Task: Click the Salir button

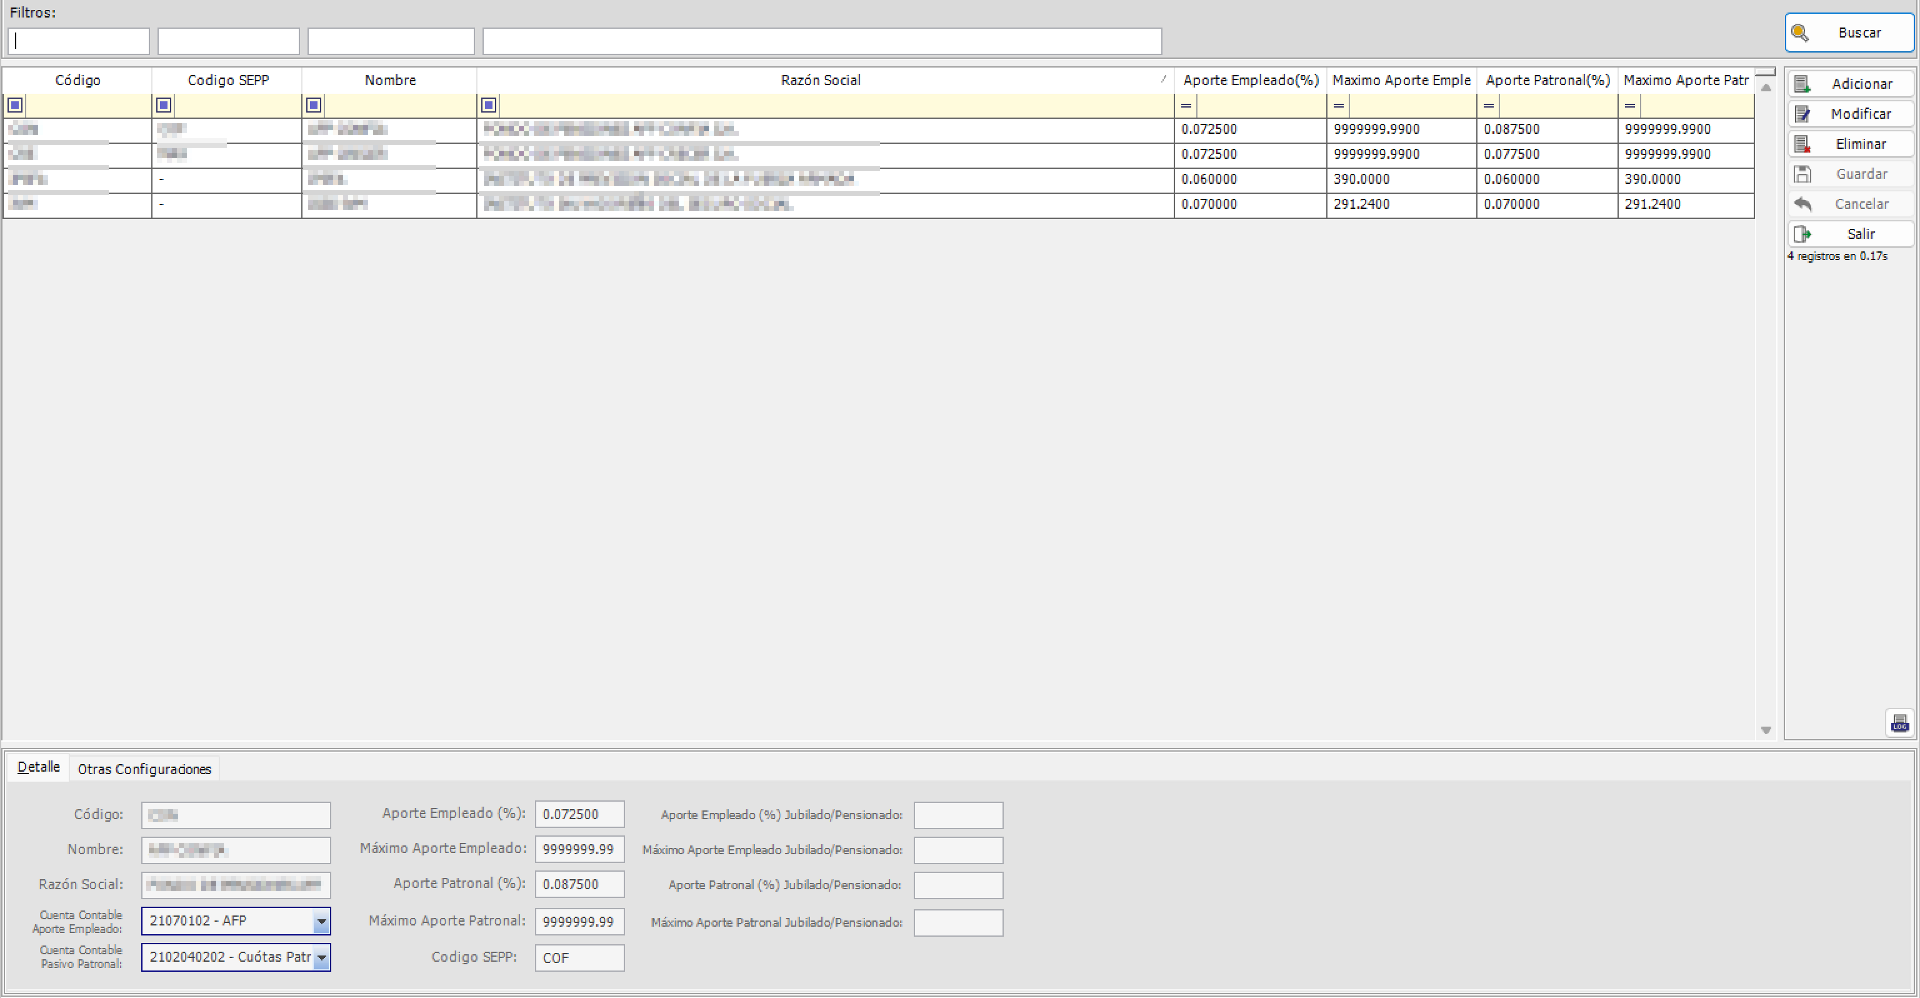Action: click(x=1862, y=233)
